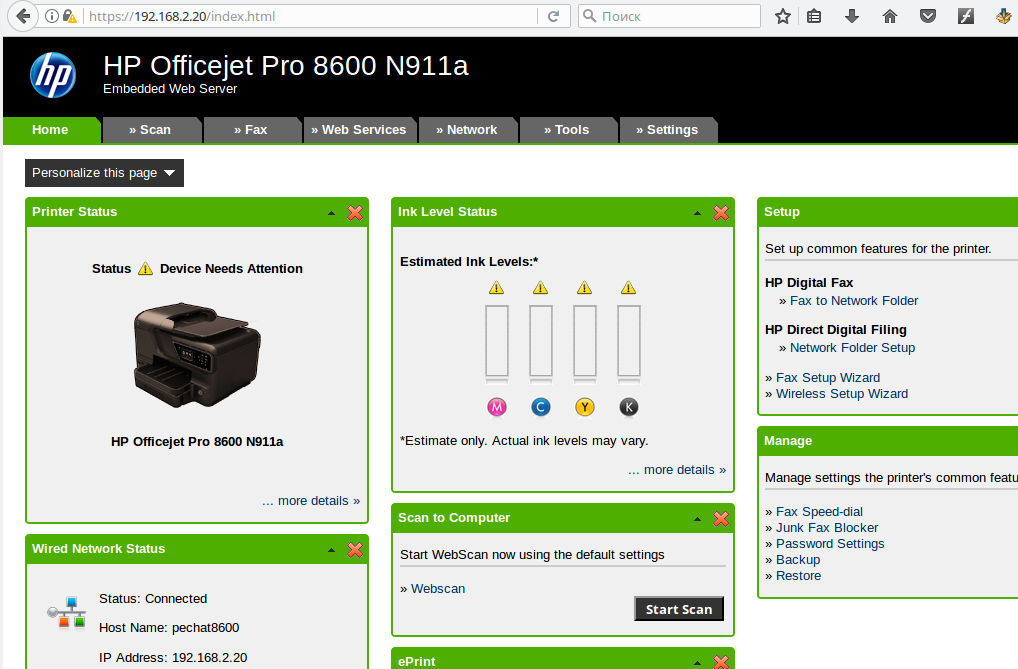Select the Home tab

coord(51,130)
